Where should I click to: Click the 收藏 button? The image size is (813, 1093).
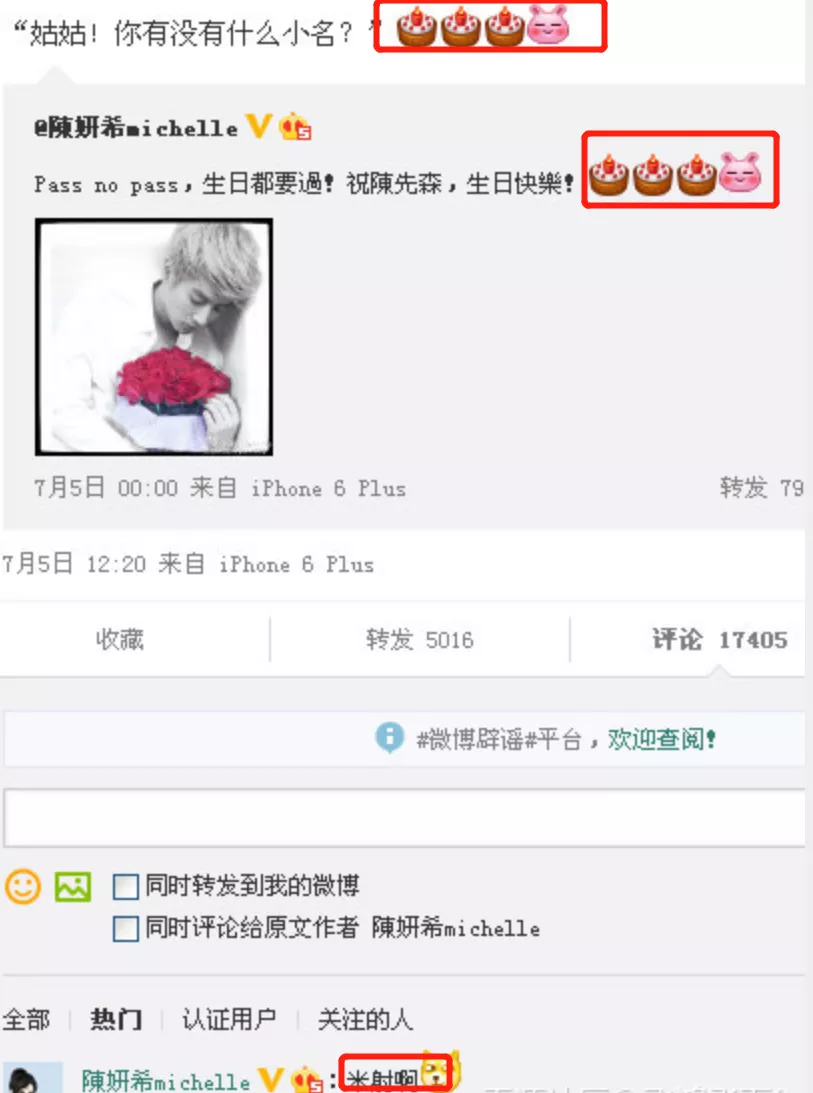tap(120, 639)
